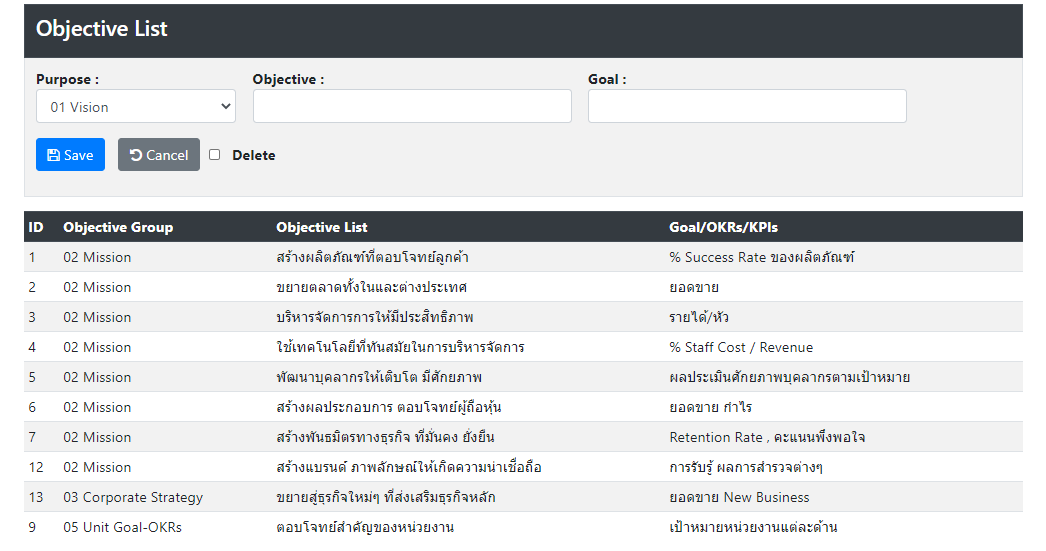Select table row with ID 1

523,257
